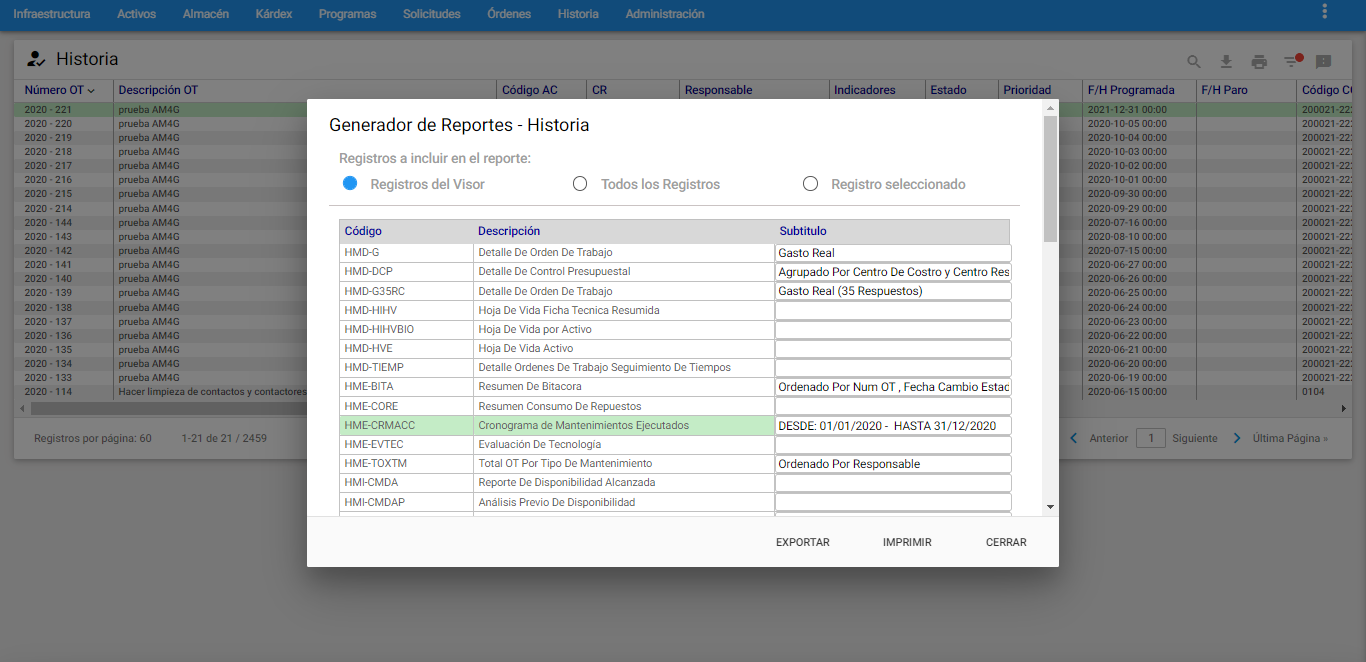Image resolution: width=1366 pixels, height=662 pixels.
Task: Open the Historia menu
Action: coord(578,14)
